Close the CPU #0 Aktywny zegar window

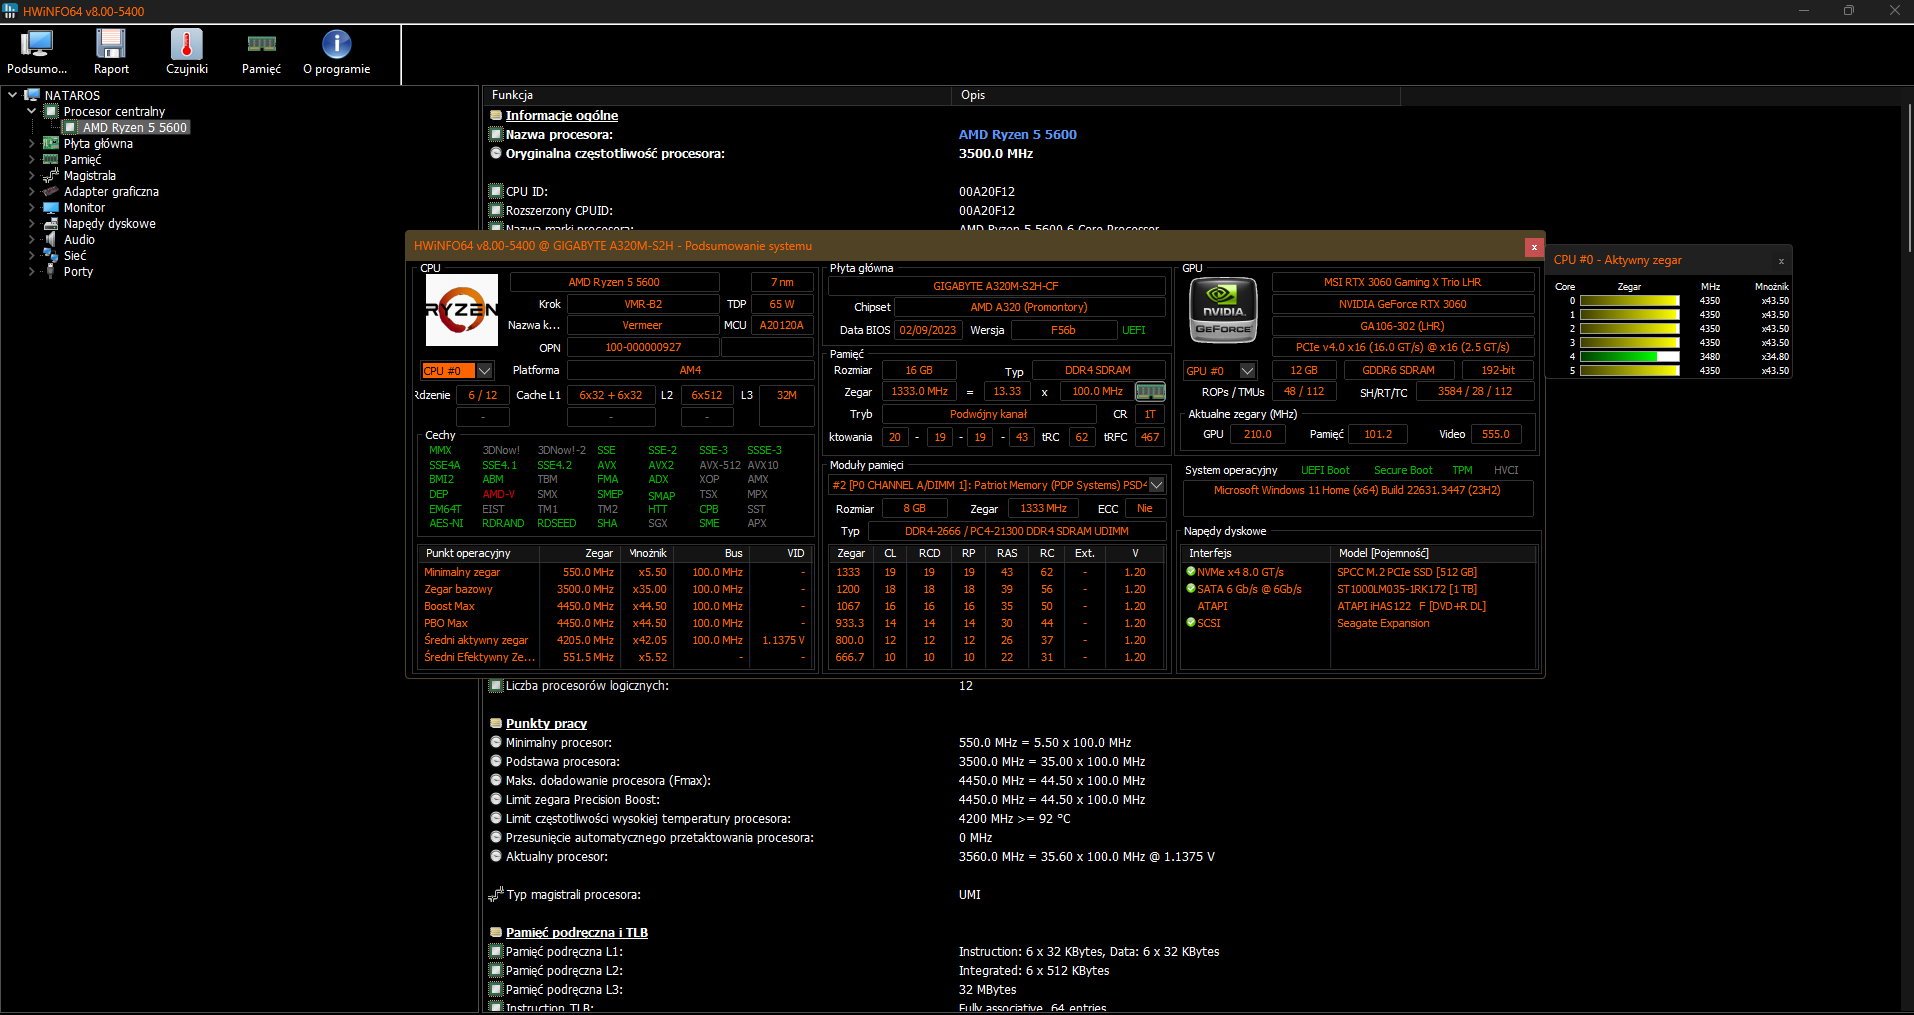(x=1781, y=261)
